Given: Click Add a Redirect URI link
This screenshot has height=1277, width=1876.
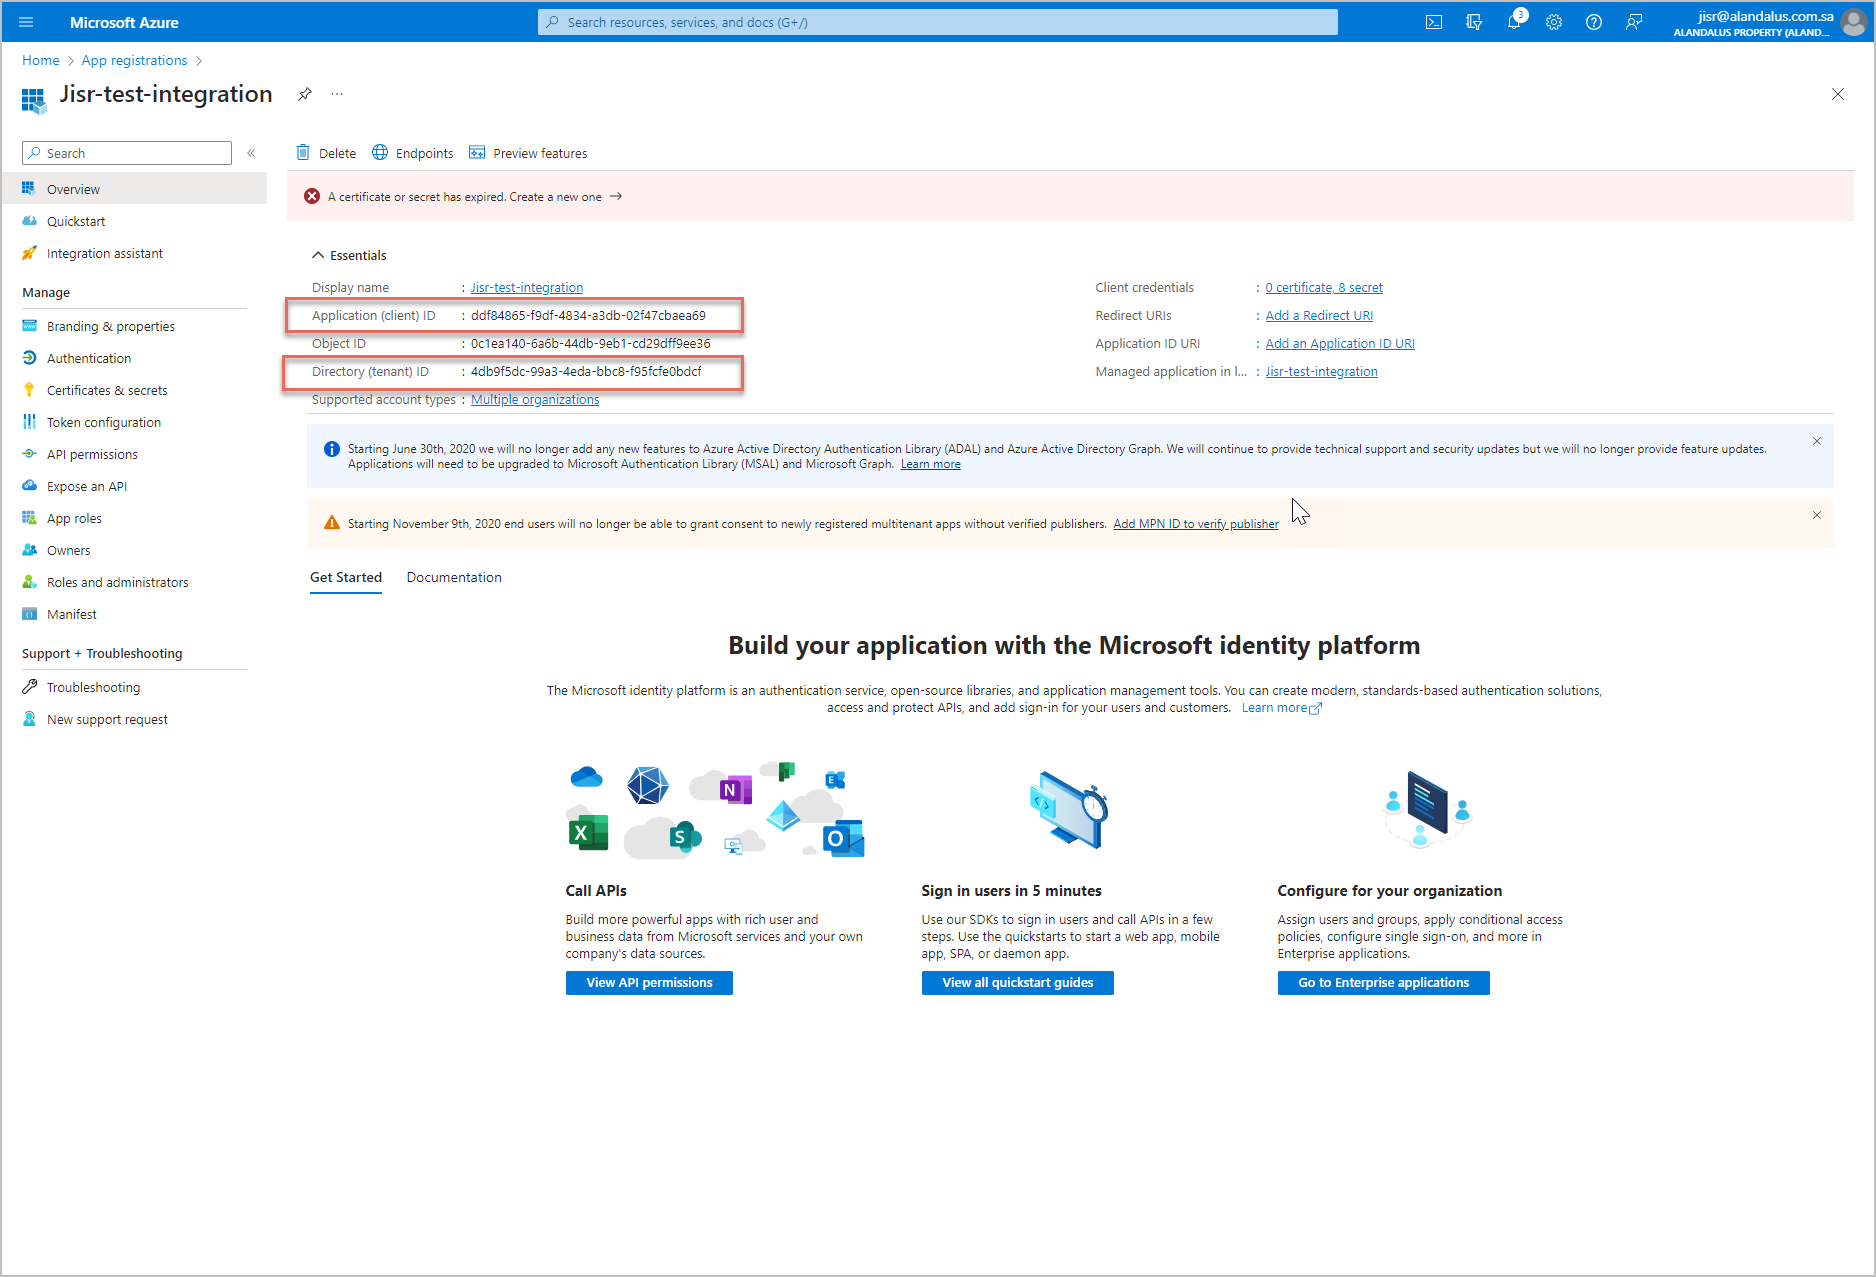Looking at the screenshot, I should (1319, 315).
